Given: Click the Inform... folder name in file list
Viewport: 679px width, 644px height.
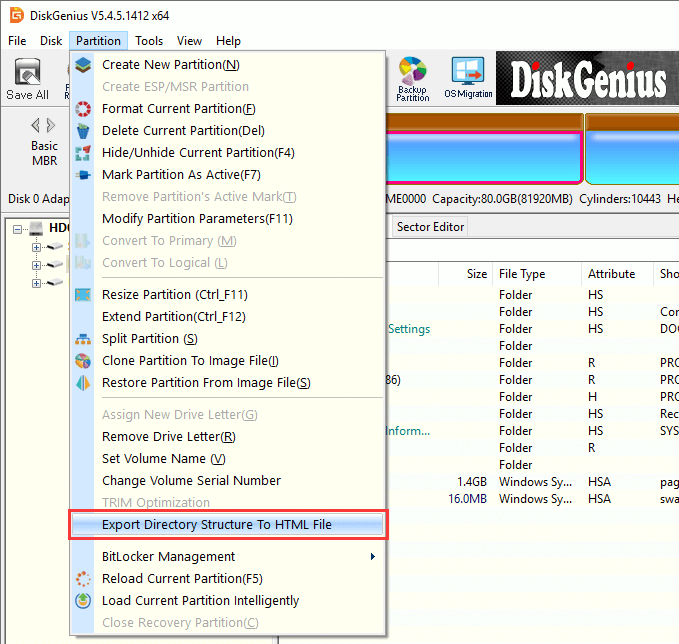Looking at the screenshot, I should click(408, 431).
